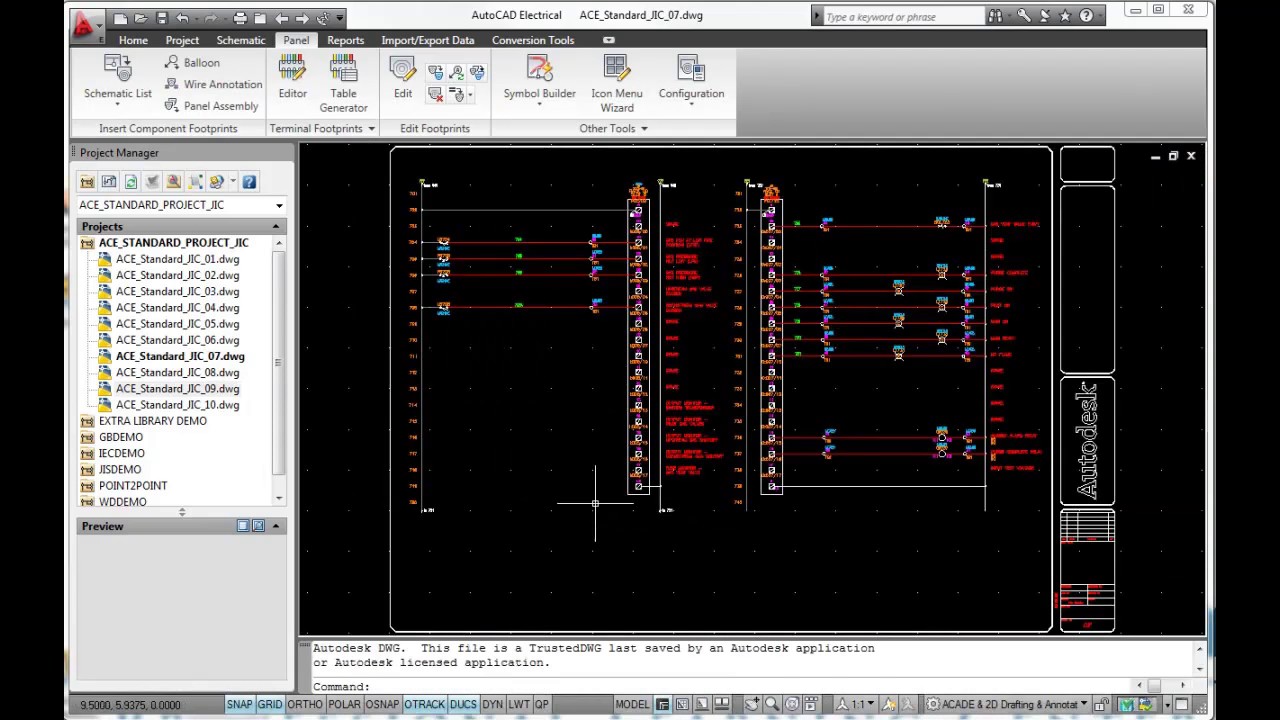The height and width of the screenshot is (720, 1280).
Task: Toggle QP quick properties
Action: (x=542, y=705)
